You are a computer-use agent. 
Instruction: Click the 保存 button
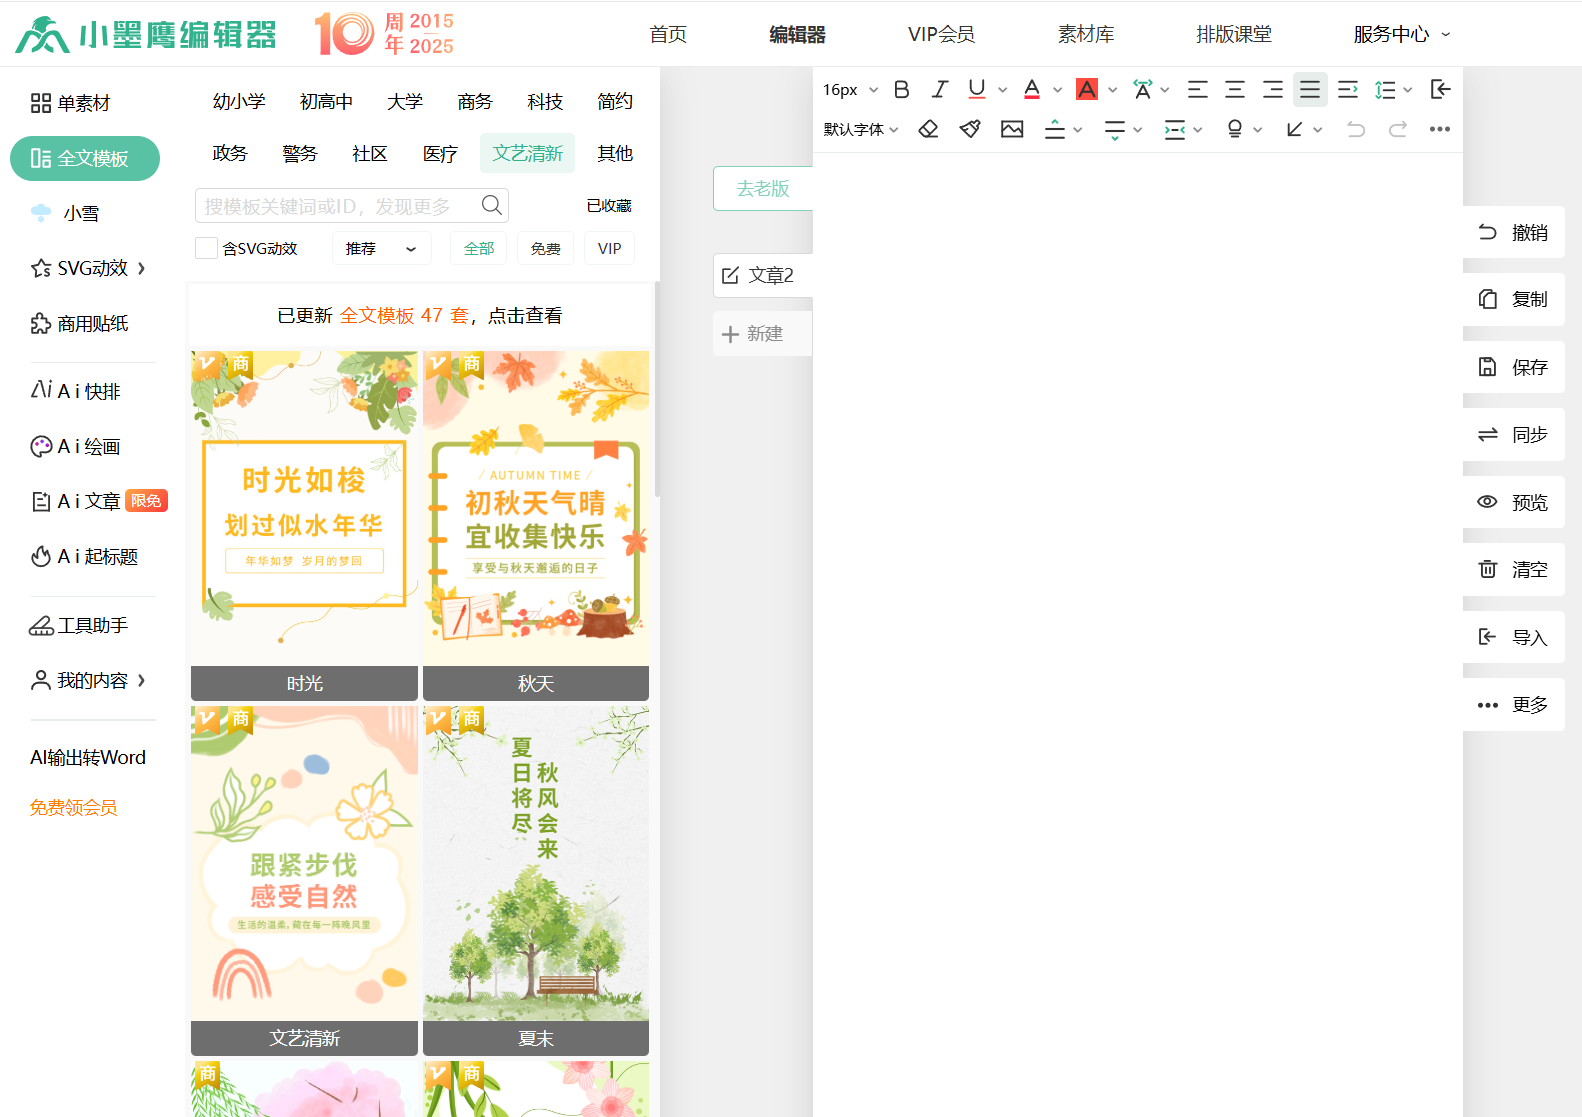[x=1514, y=367]
